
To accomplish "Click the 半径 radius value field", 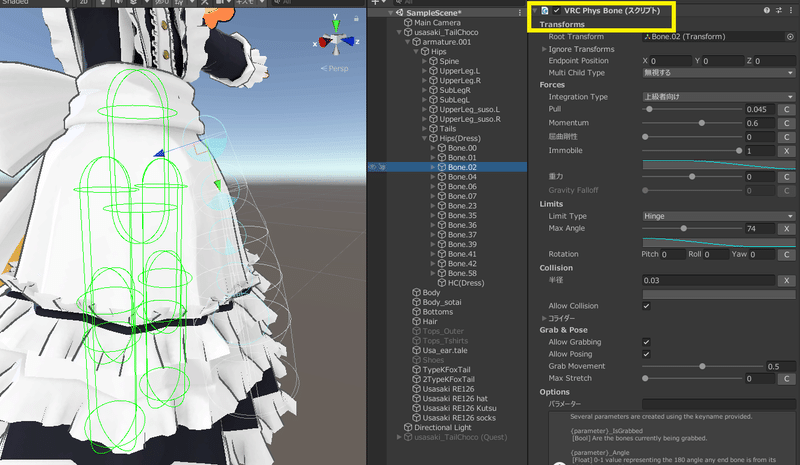I will click(709, 280).
